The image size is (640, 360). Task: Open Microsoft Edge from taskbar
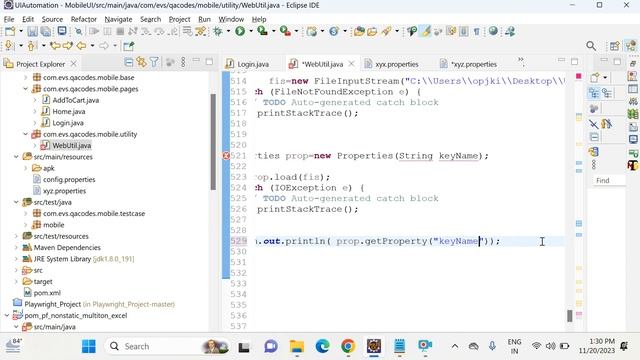tap(322, 347)
